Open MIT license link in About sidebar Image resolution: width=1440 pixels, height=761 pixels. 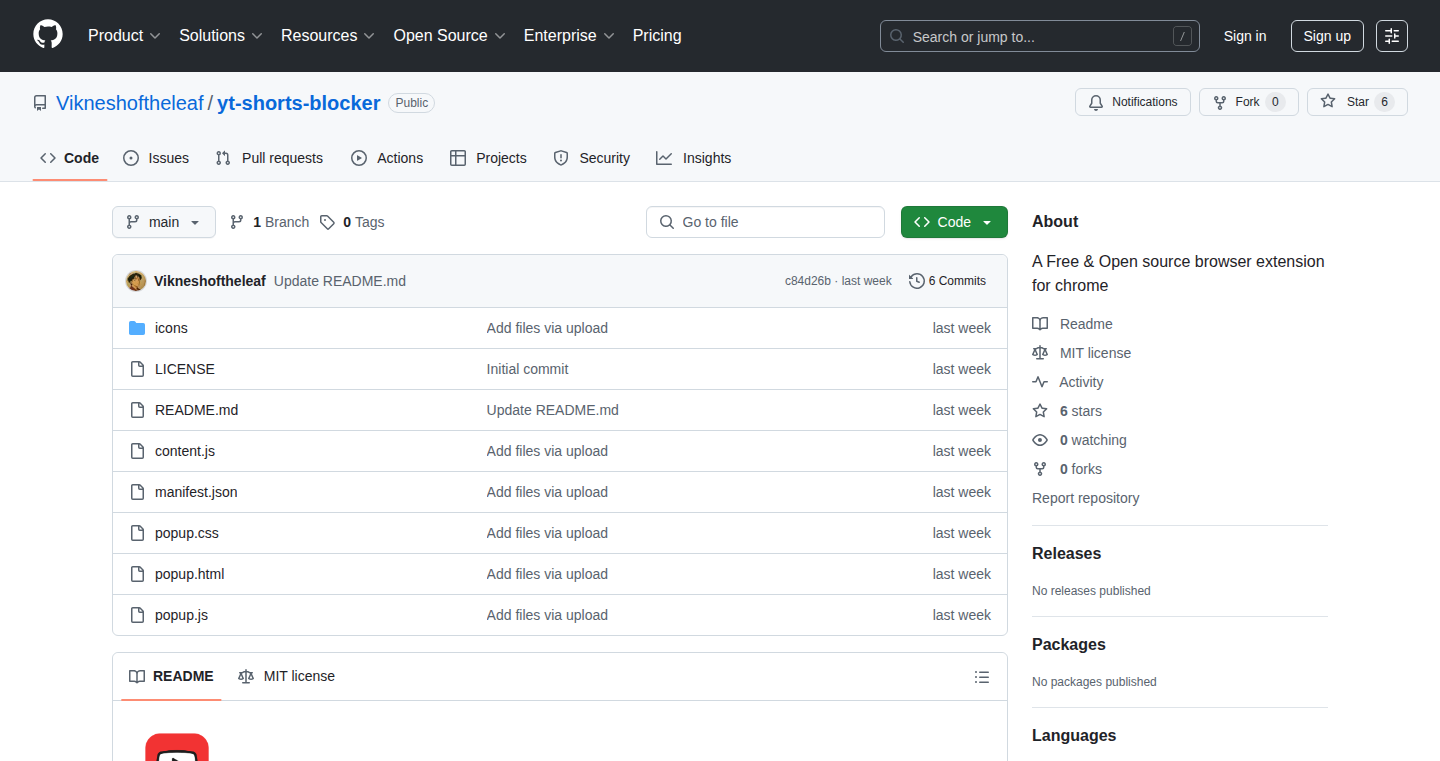tap(1082, 353)
